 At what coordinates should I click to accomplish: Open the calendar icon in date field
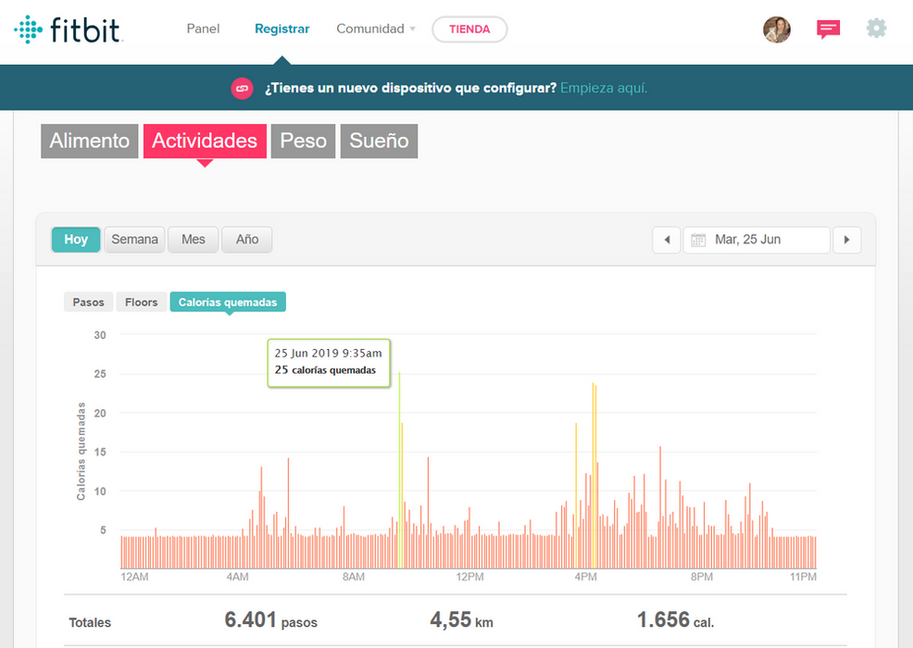pos(698,240)
